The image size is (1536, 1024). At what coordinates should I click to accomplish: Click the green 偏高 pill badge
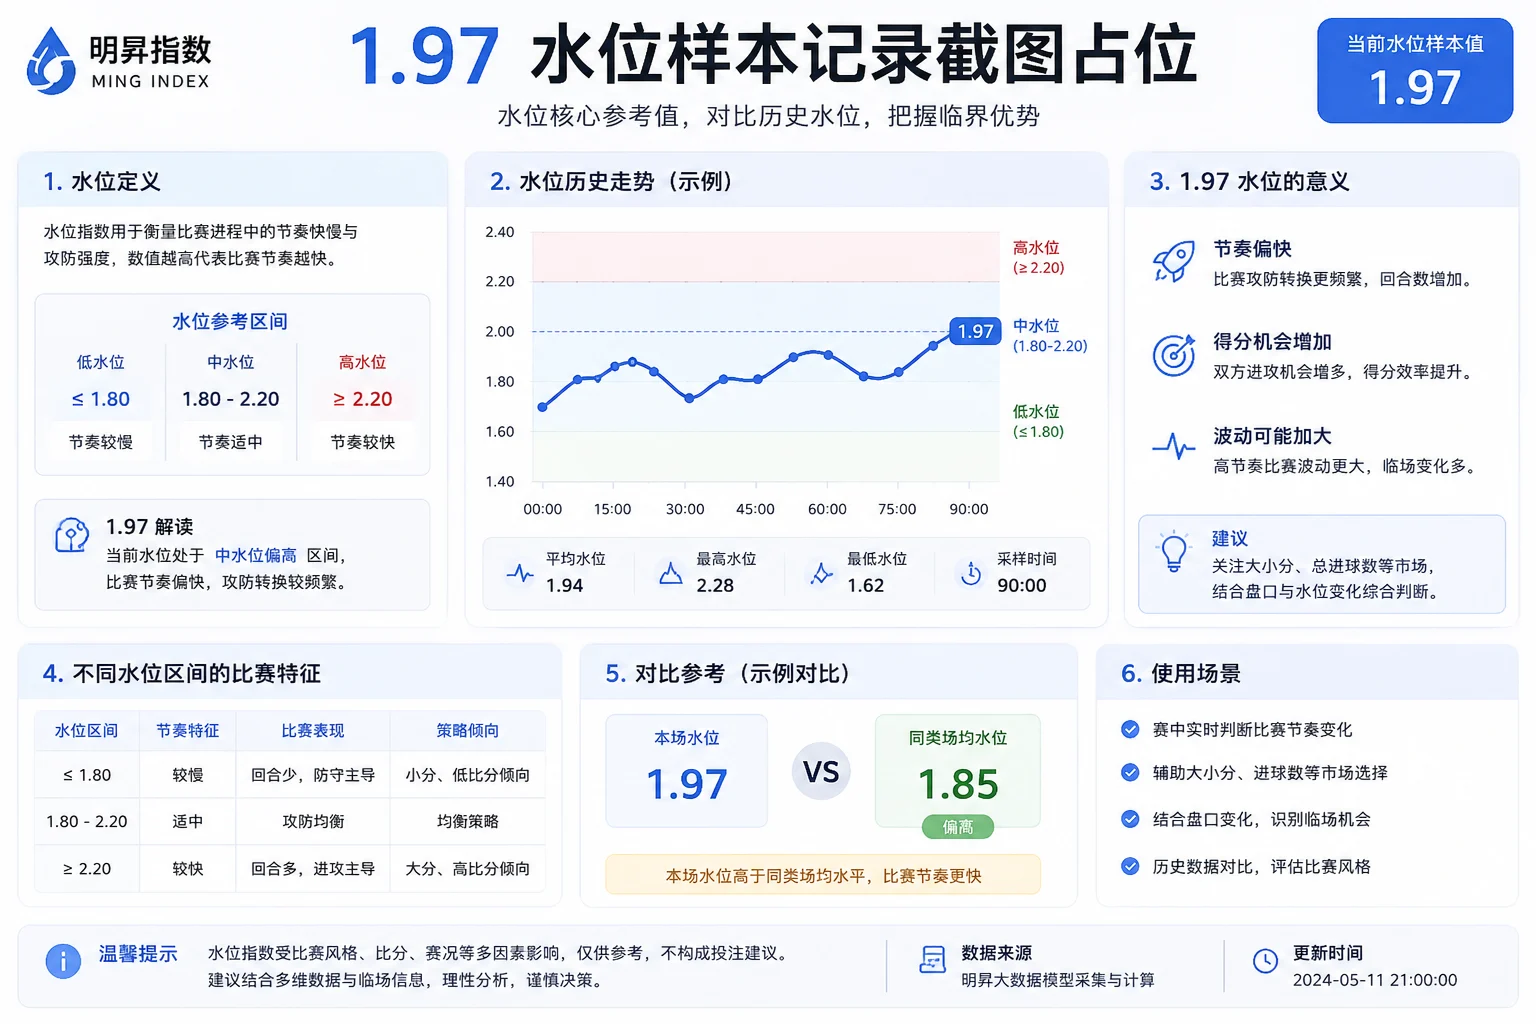(958, 827)
